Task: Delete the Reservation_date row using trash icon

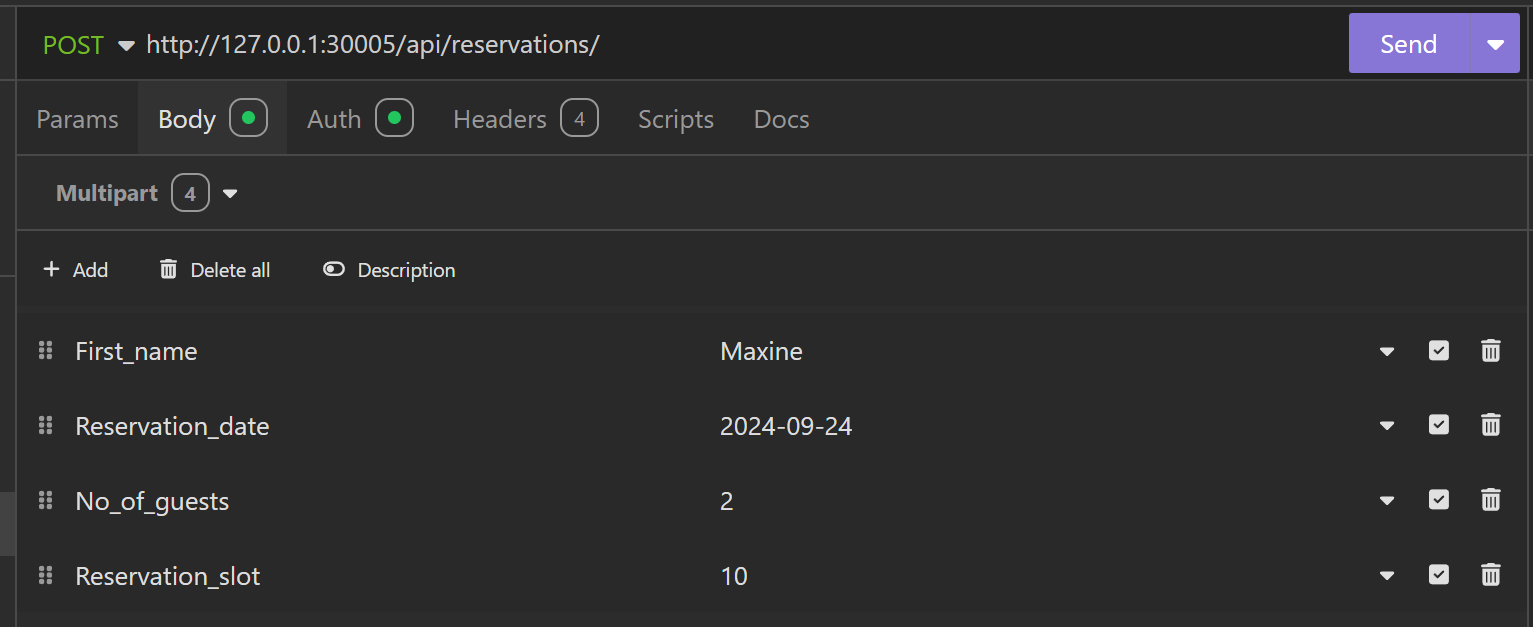Action: point(1490,426)
